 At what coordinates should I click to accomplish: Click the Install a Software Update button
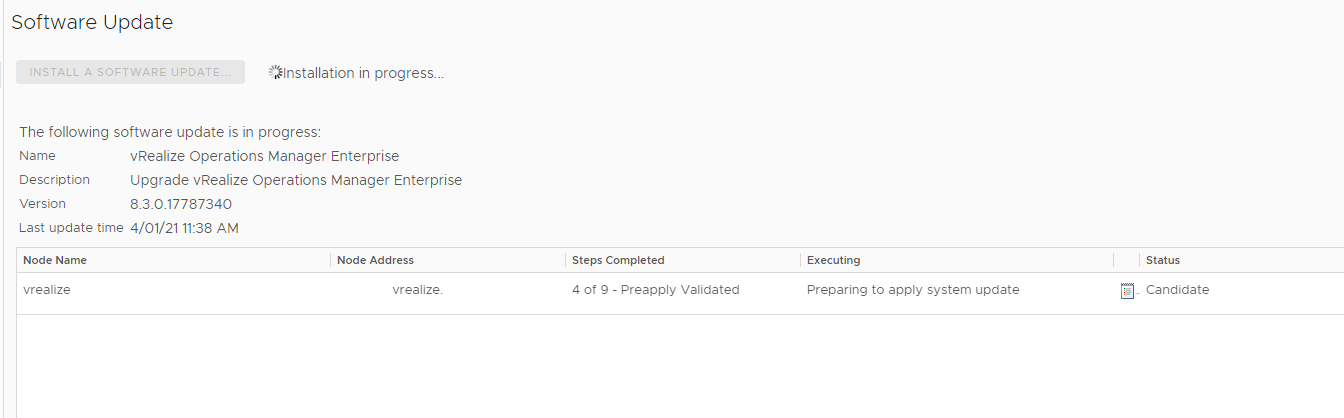tap(131, 72)
